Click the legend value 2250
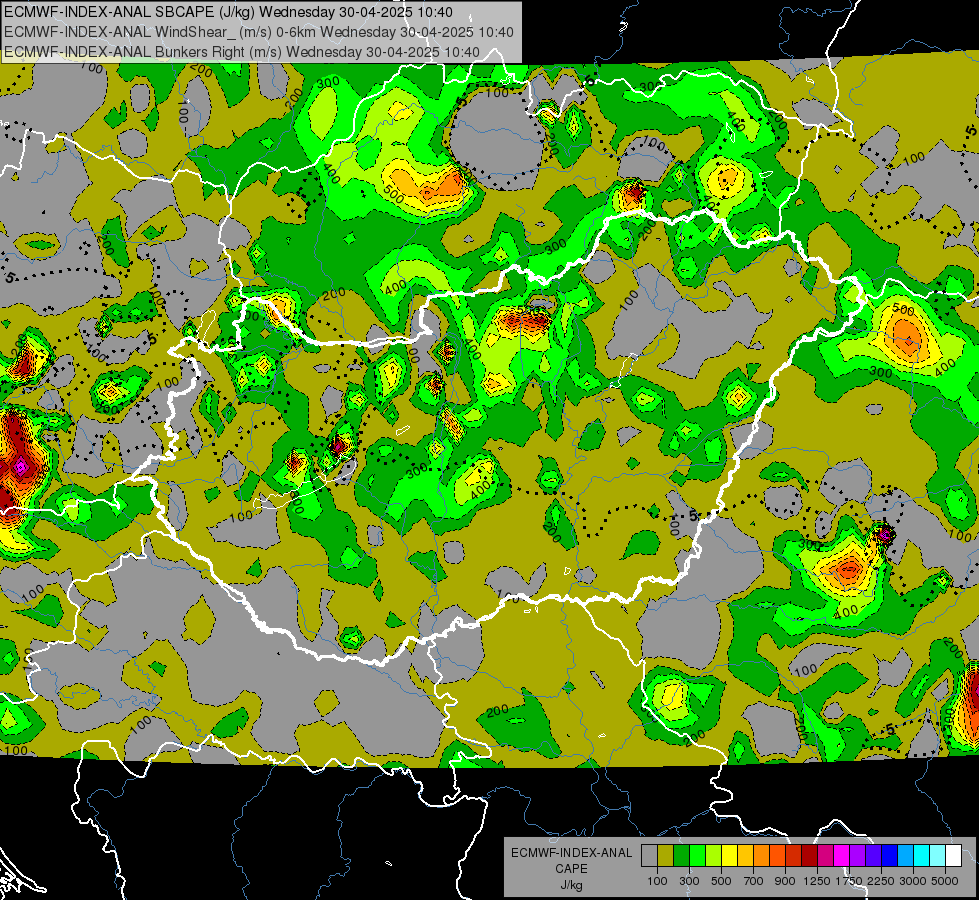Image resolution: width=979 pixels, height=900 pixels. click(x=881, y=881)
